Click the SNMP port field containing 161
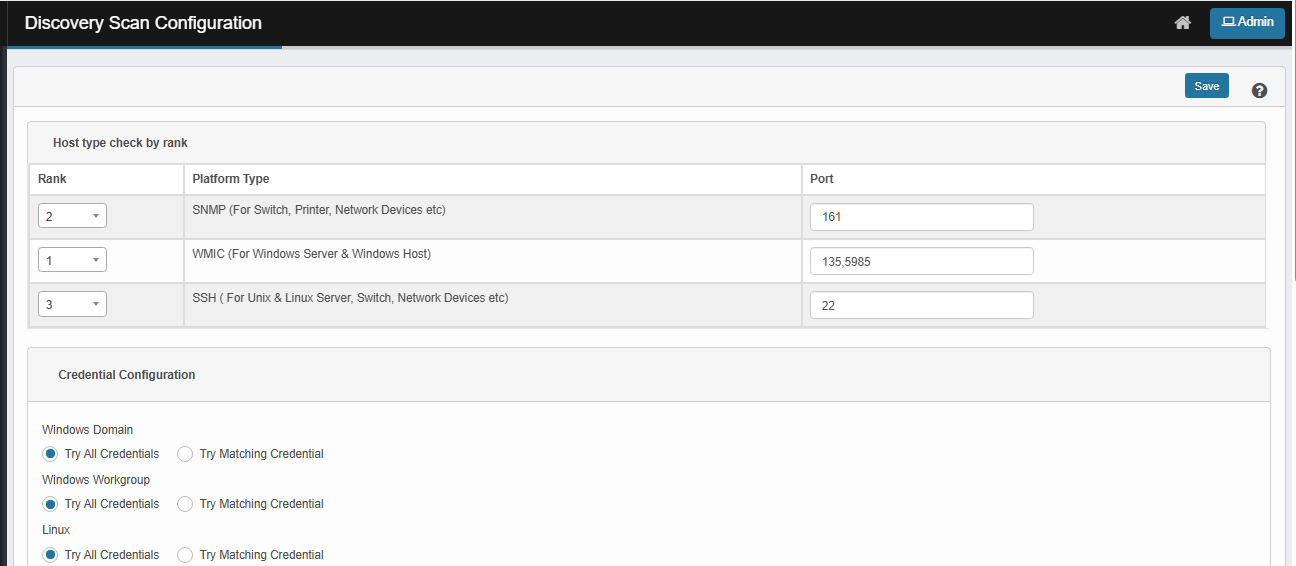This screenshot has height=566, width=1296. 921,217
